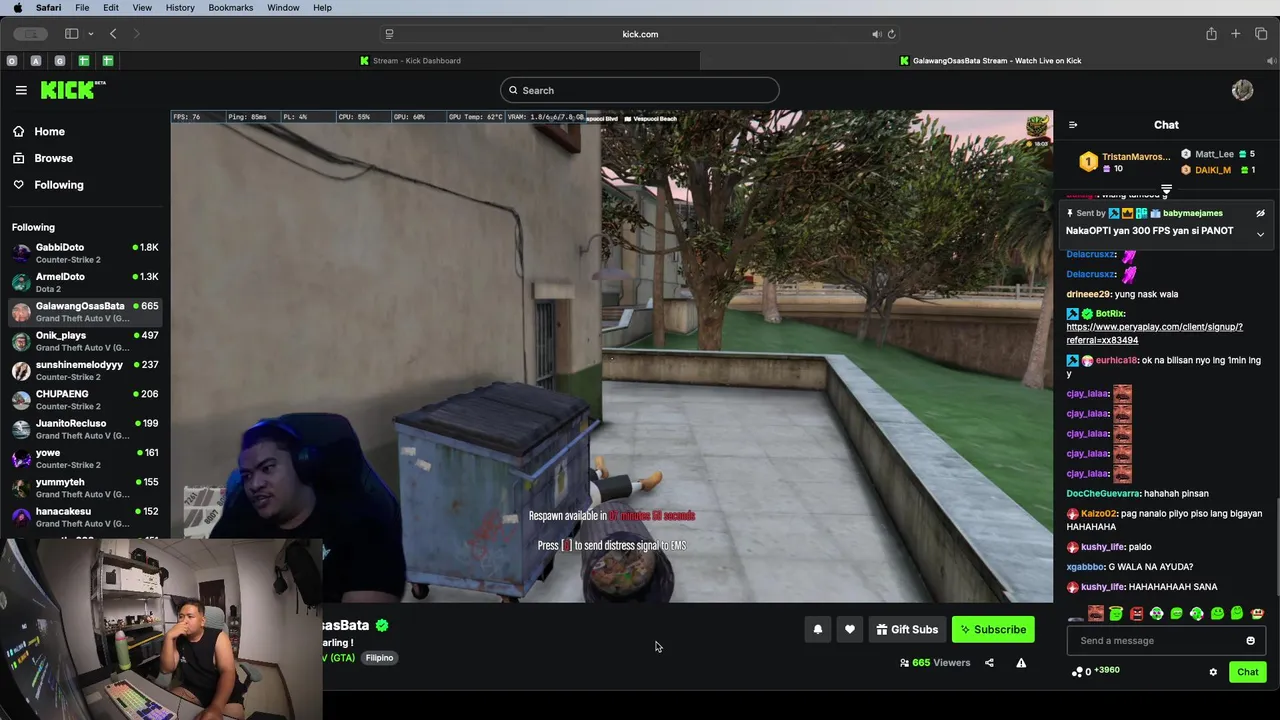Click the heart follow button
This screenshot has width=1280, height=720.
click(850, 629)
